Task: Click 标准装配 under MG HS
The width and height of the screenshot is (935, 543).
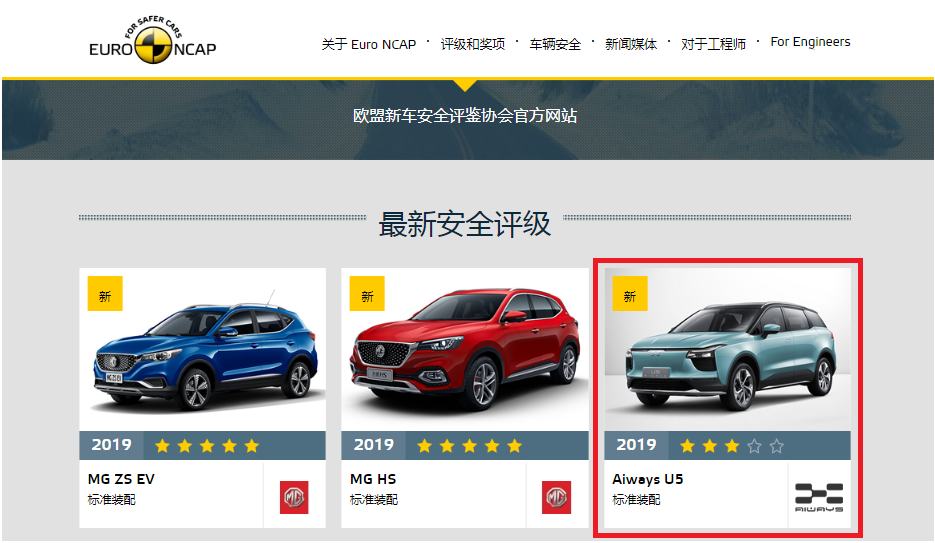Action: [x=374, y=499]
